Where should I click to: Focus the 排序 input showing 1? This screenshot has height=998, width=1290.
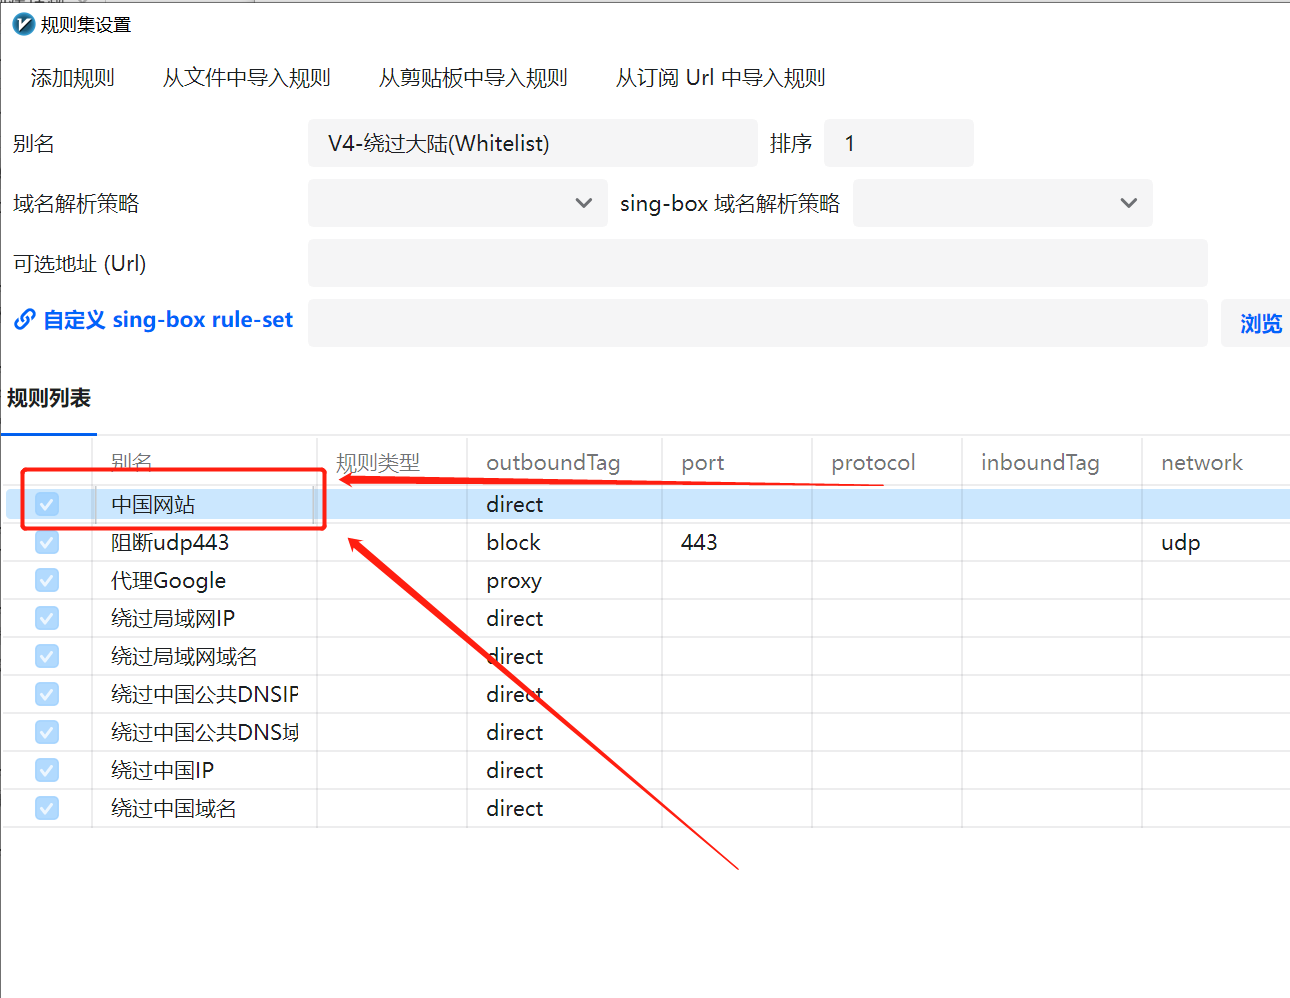(898, 143)
